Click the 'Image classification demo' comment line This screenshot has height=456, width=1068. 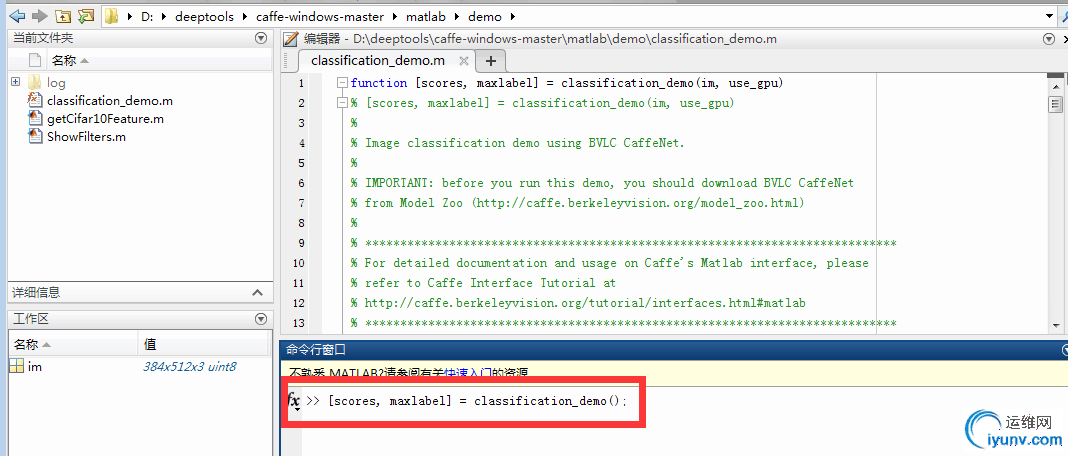[x=517, y=143]
